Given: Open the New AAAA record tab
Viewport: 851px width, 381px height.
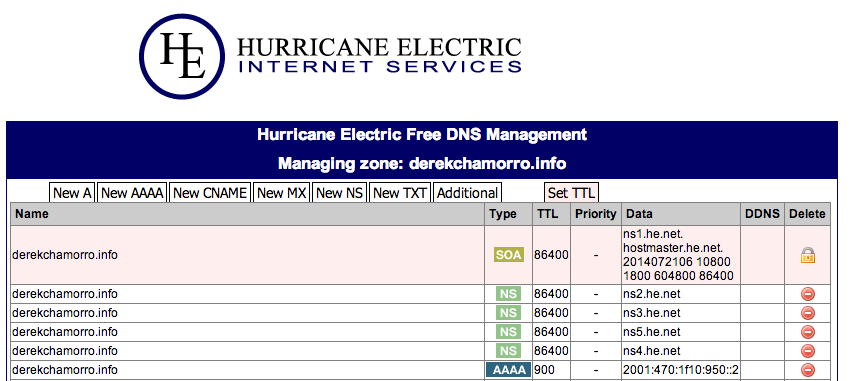Looking at the screenshot, I should pyautogui.click(x=132, y=193).
